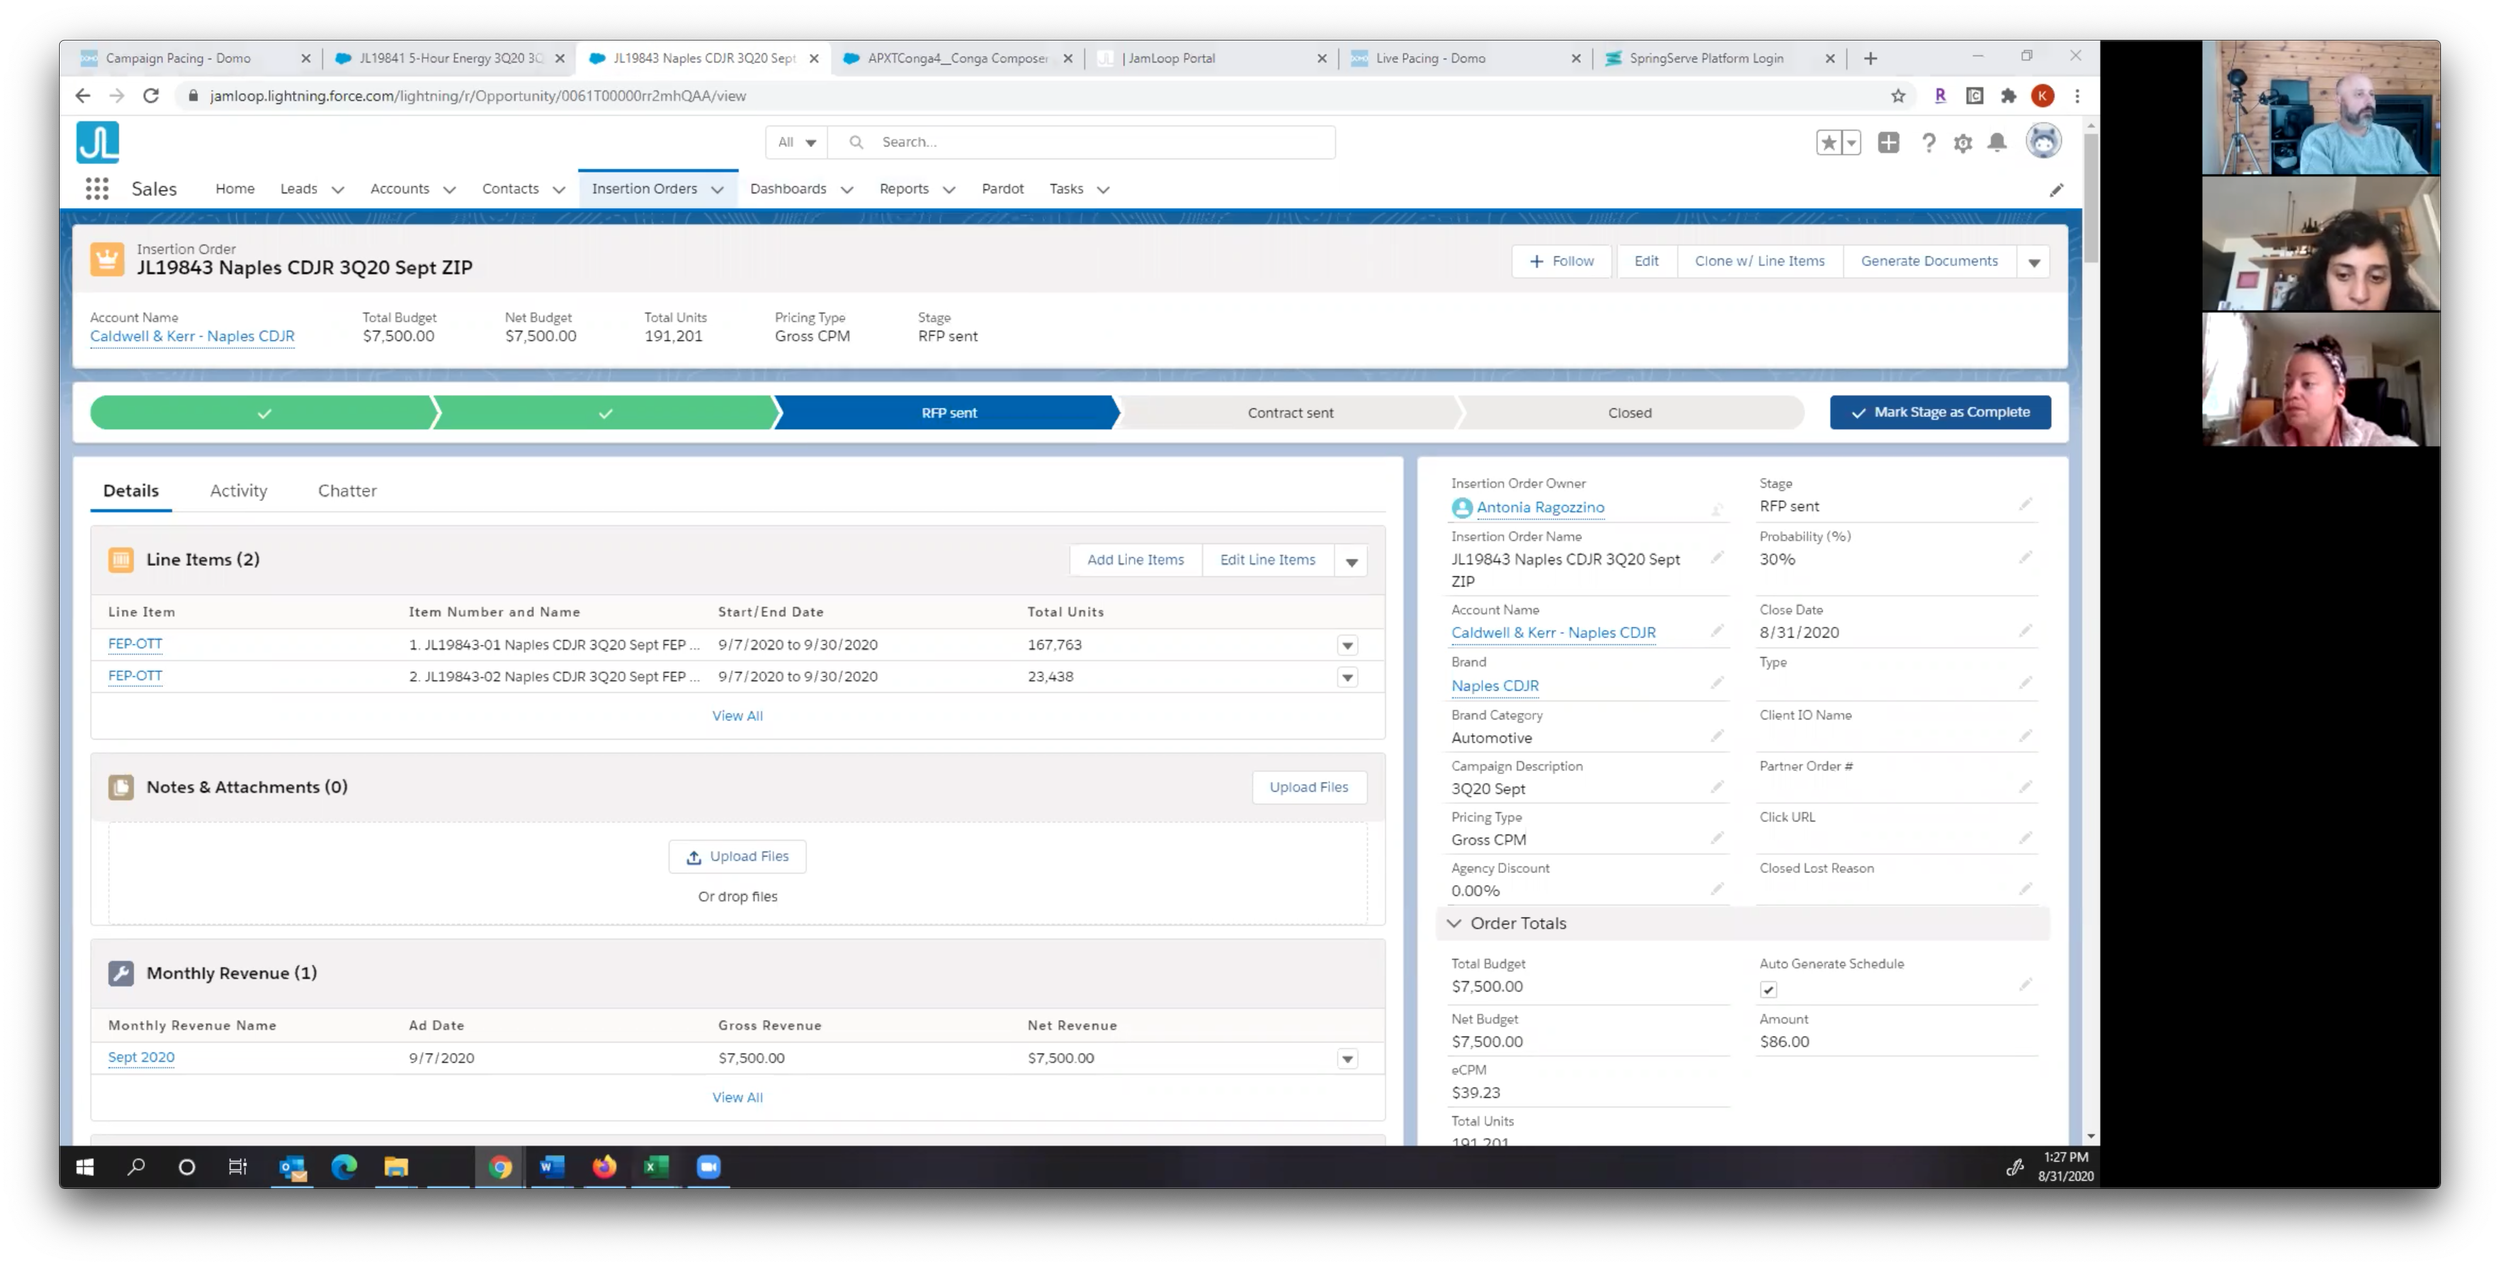
Task: Select Contract sent stage in path
Action: tap(1290, 413)
